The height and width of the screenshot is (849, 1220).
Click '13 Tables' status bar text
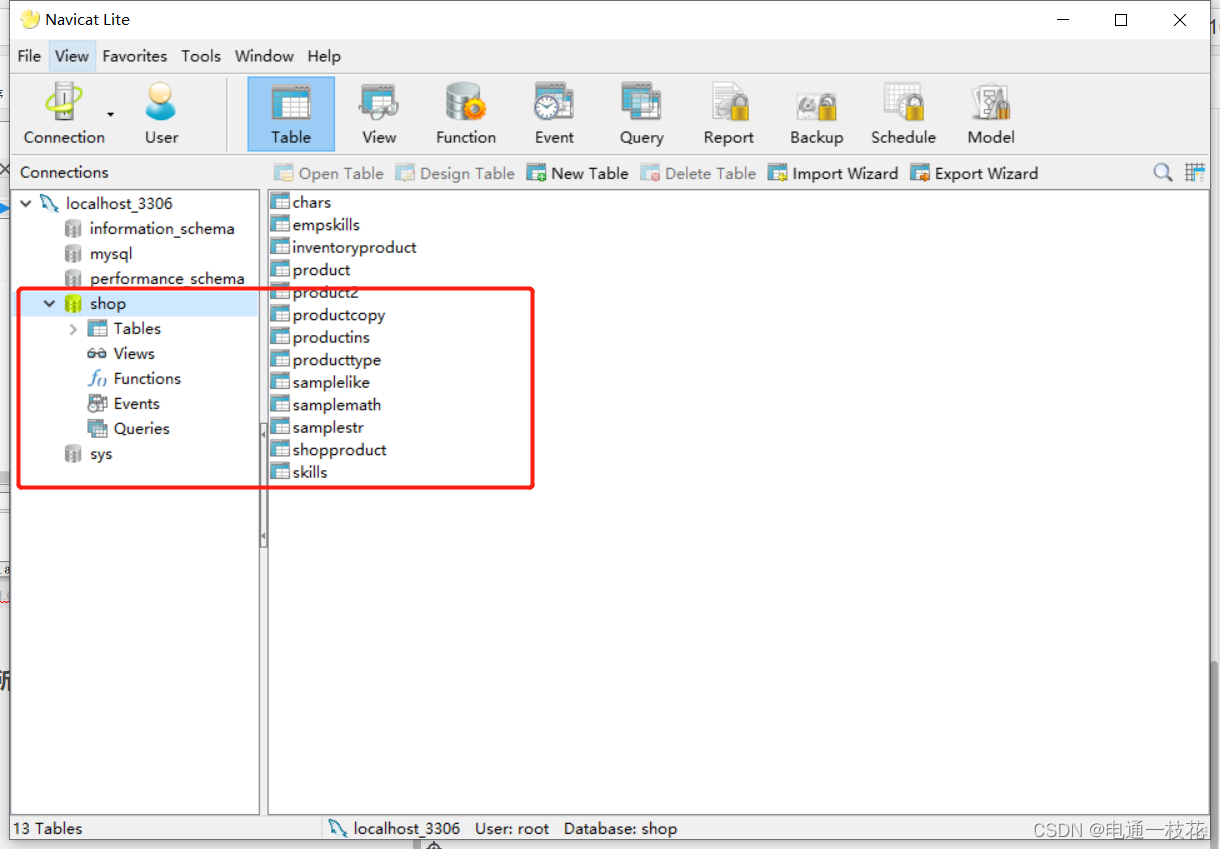click(x=47, y=828)
